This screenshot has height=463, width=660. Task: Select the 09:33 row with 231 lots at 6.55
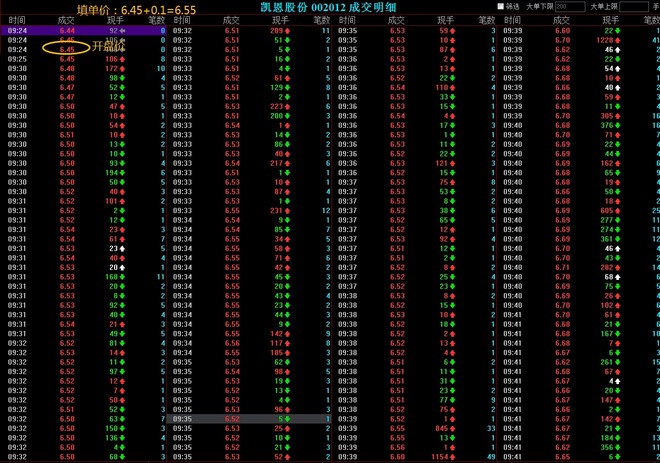(x=249, y=210)
